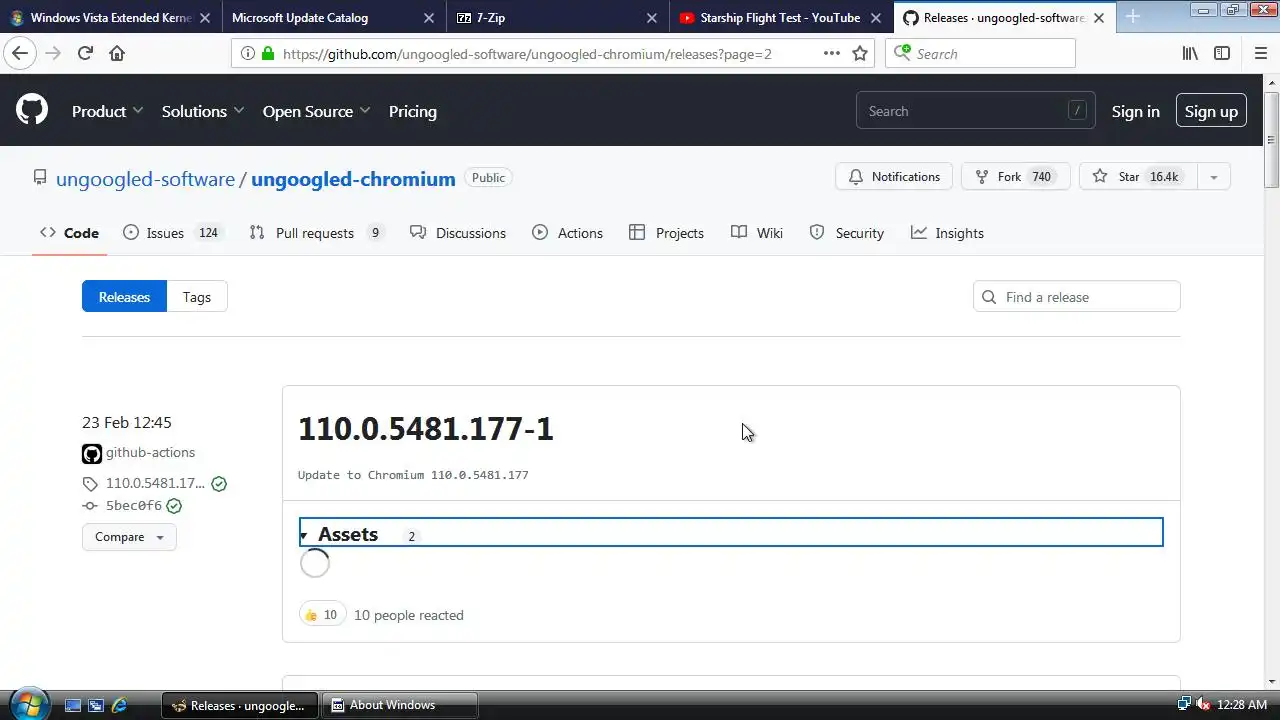Click page vertical scrollbar thumb

1271,140
